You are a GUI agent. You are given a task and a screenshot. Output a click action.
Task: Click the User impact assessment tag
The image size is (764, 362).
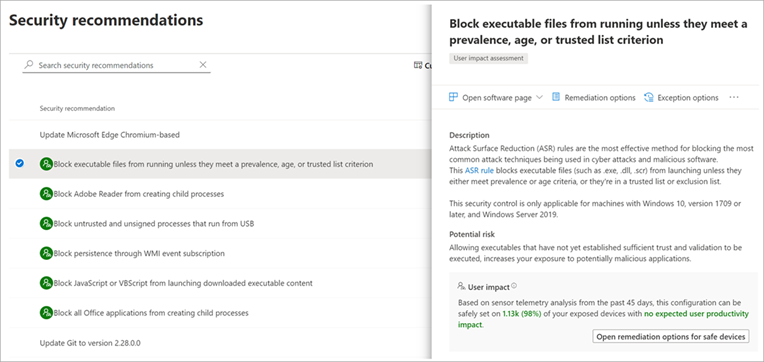coord(488,58)
